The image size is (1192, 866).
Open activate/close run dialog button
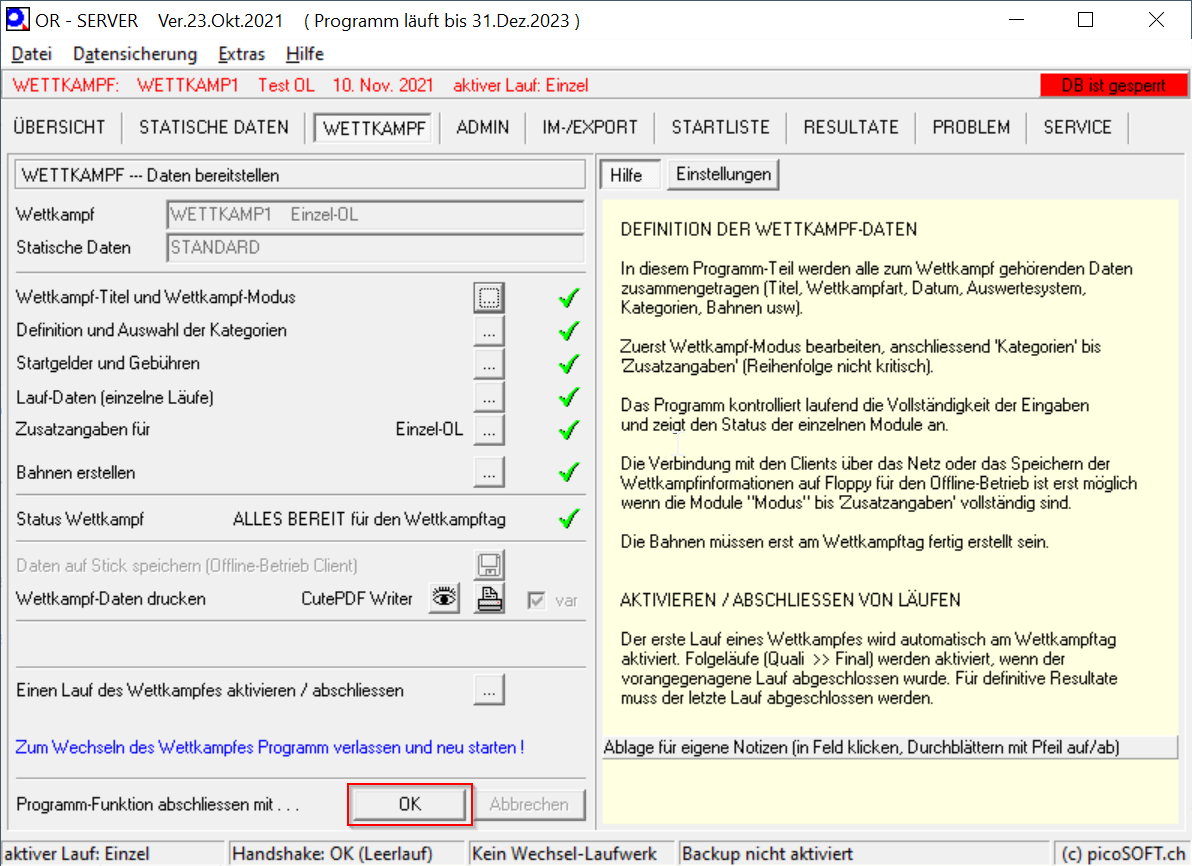[489, 690]
